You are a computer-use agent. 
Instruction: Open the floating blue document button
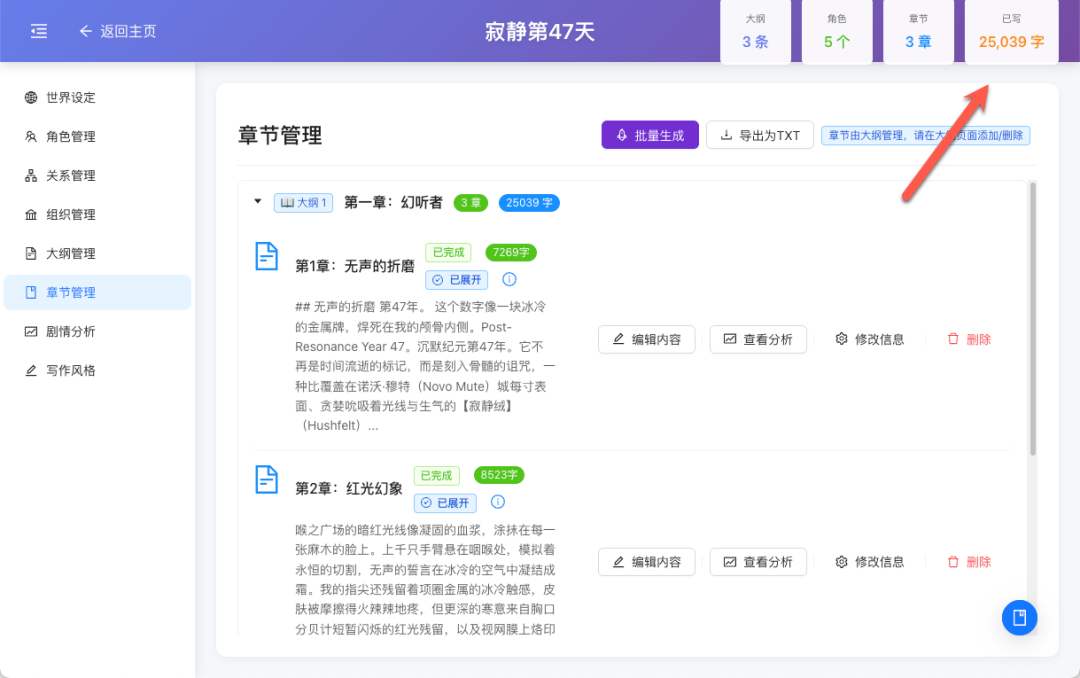pyautogui.click(x=1019, y=618)
